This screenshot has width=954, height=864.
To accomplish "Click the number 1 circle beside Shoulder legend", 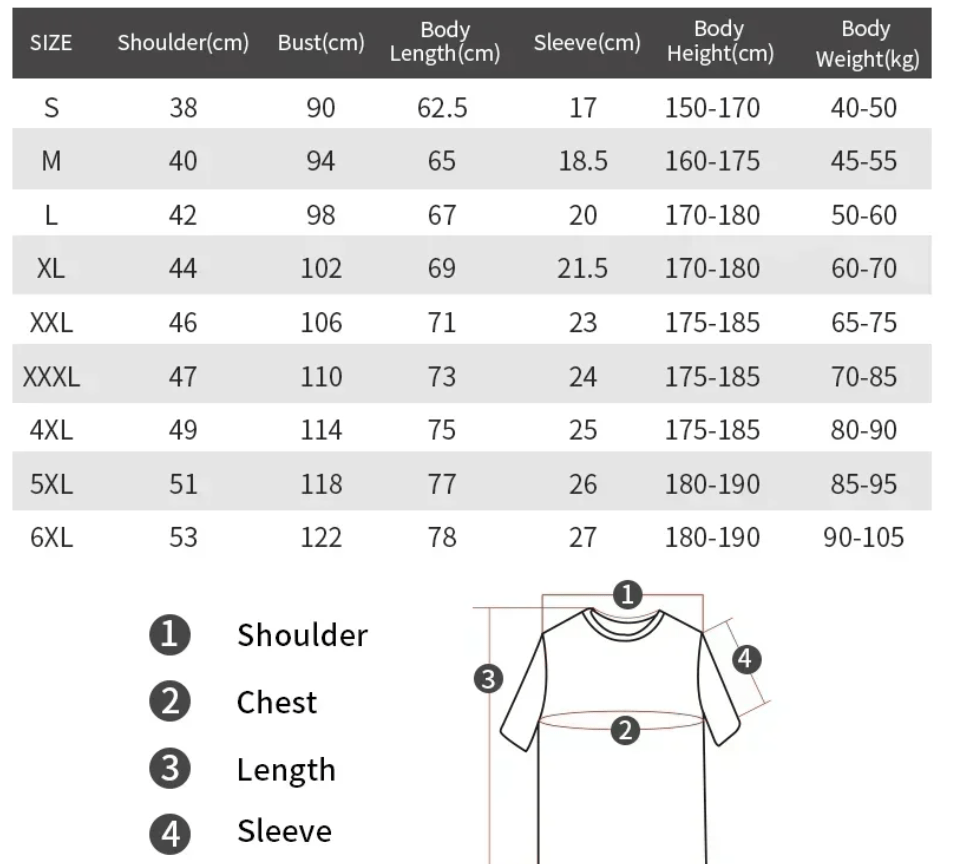I will (x=170, y=635).
